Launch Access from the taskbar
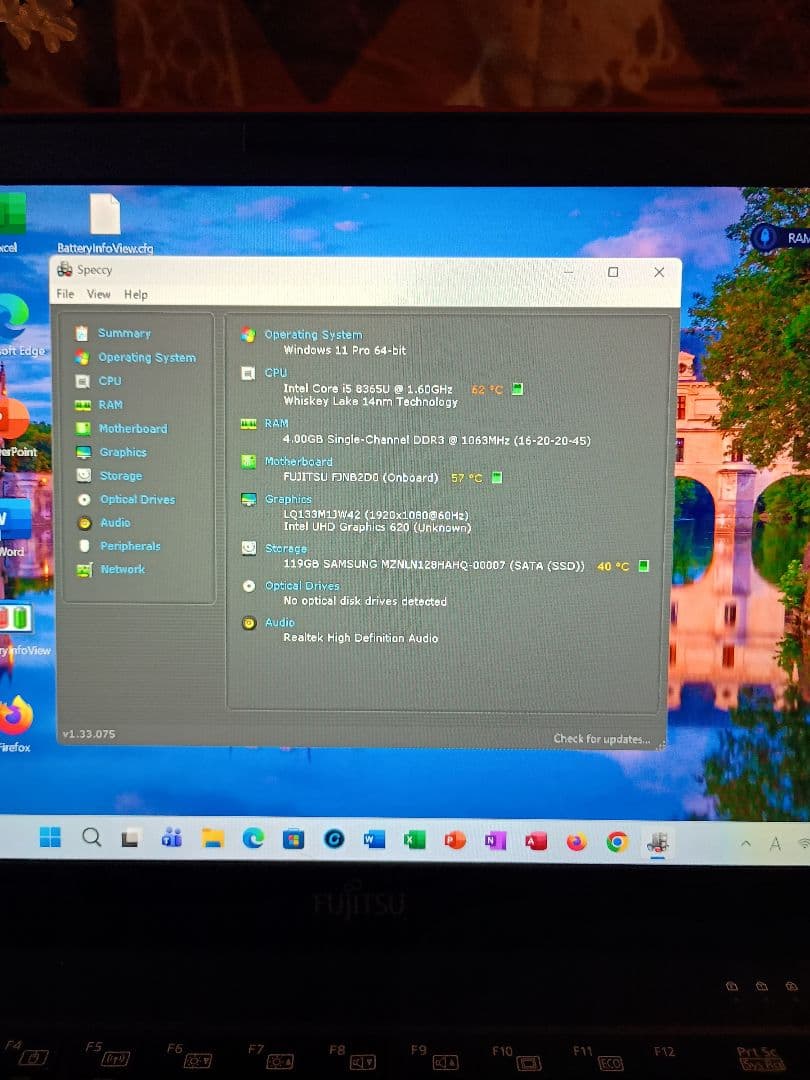This screenshot has height=1080, width=810. [x=536, y=841]
